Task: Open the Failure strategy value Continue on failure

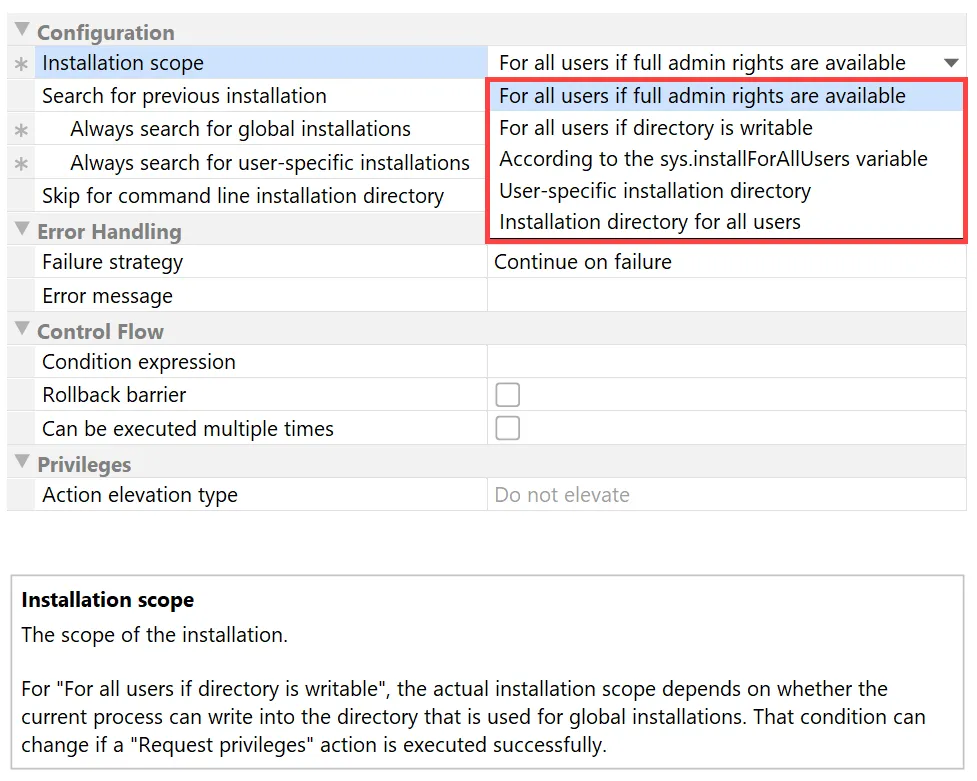Action: [x=583, y=262]
